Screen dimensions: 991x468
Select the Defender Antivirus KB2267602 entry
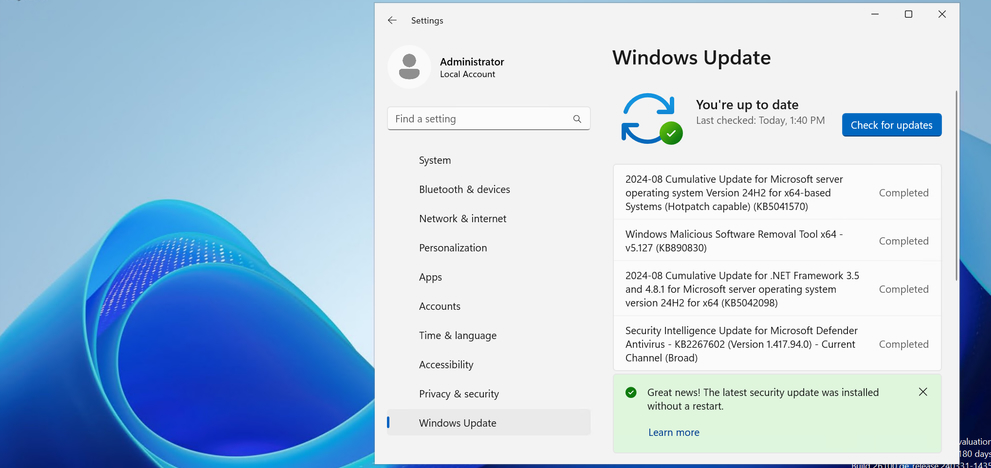(777, 343)
